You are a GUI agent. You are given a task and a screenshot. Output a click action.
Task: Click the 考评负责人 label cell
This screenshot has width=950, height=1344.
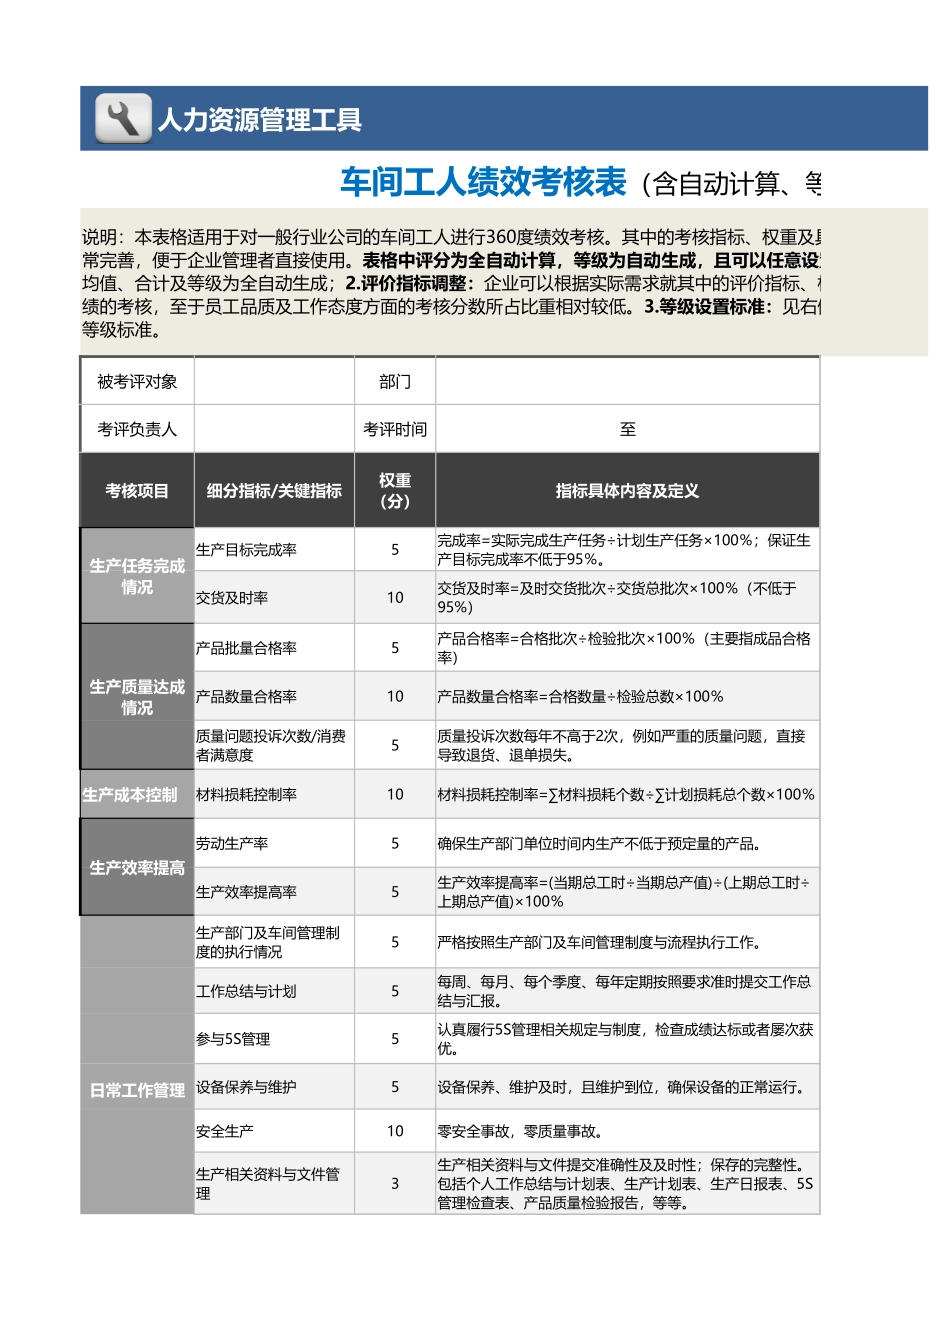[x=137, y=429]
